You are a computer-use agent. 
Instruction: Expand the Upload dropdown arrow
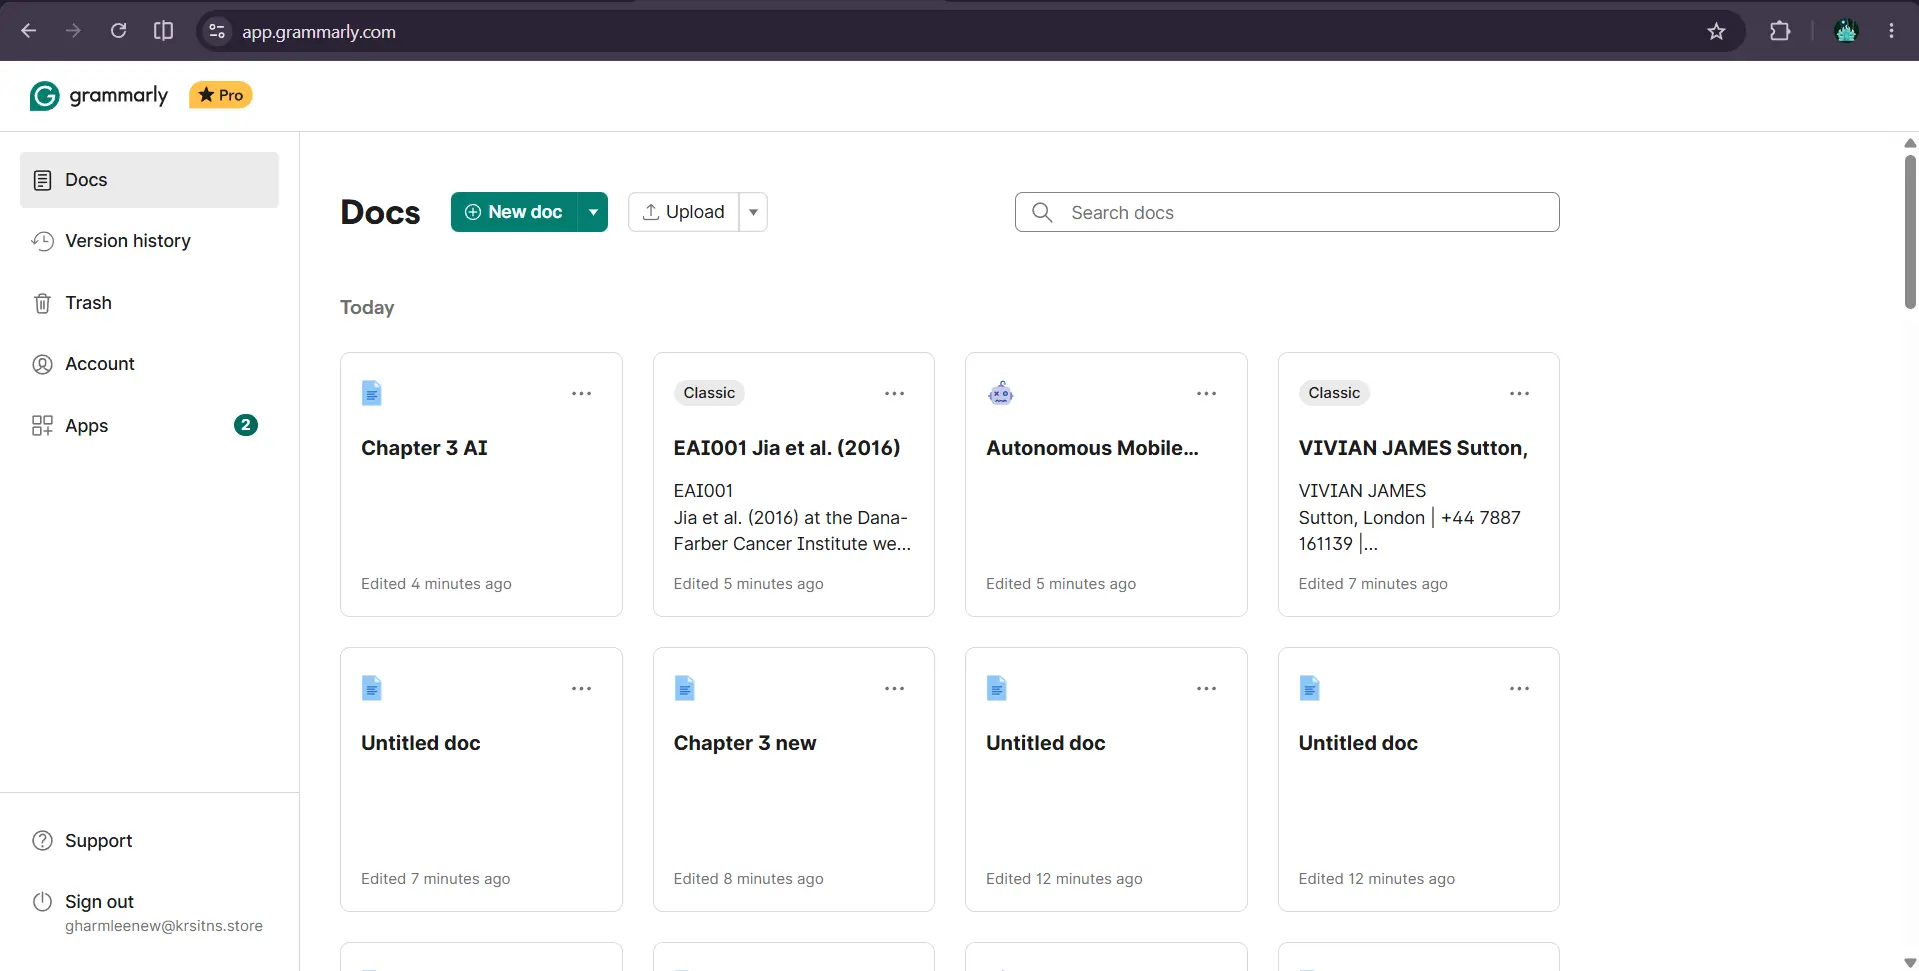pyautogui.click(x=753, y=212)
